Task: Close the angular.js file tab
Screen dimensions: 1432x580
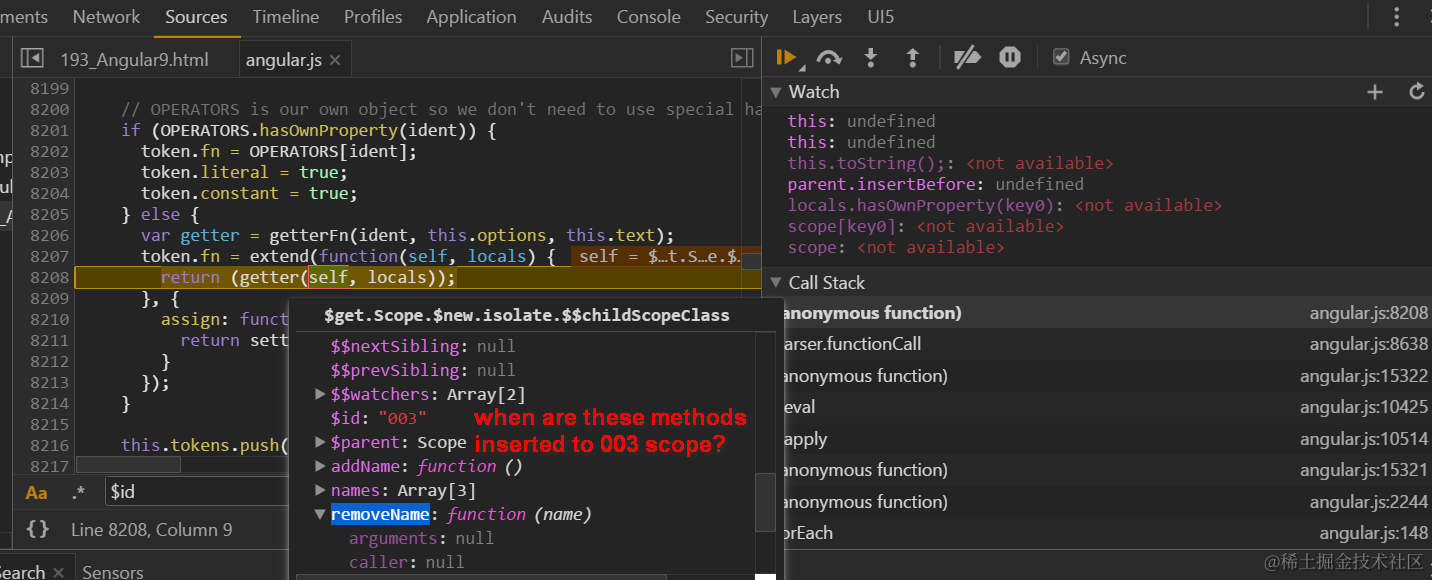Action: coord(335,60)
